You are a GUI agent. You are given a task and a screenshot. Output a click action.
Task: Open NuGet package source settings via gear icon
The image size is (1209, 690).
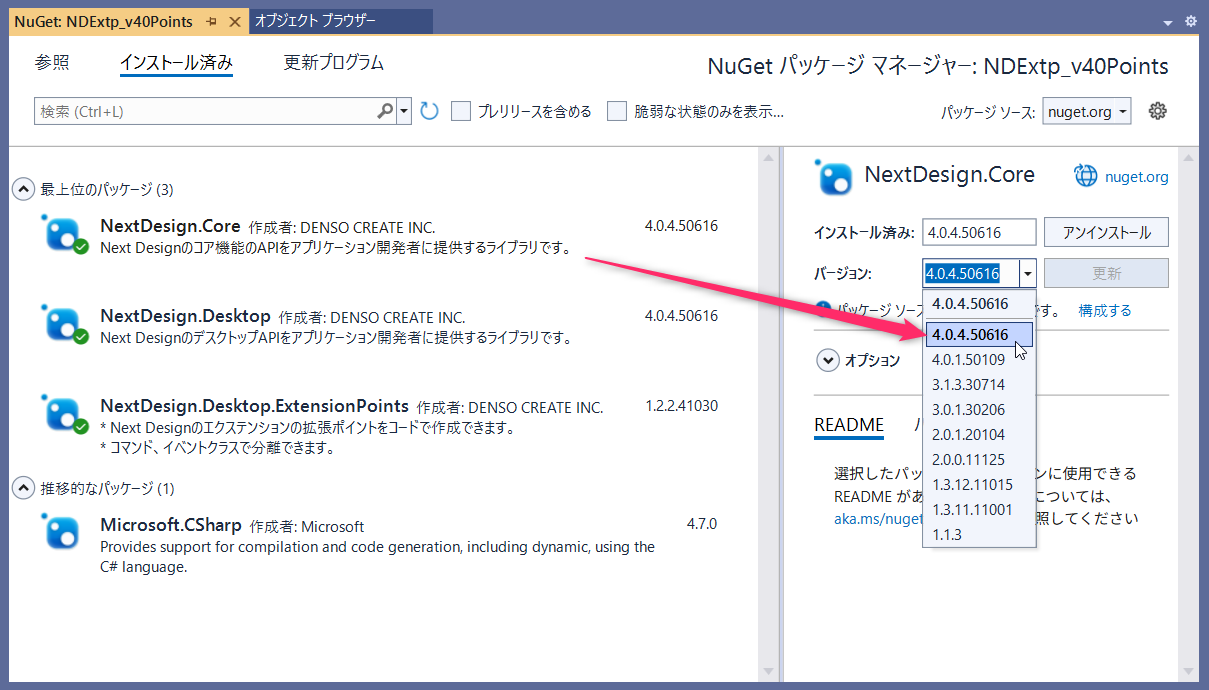click(x=1157, y=110)
